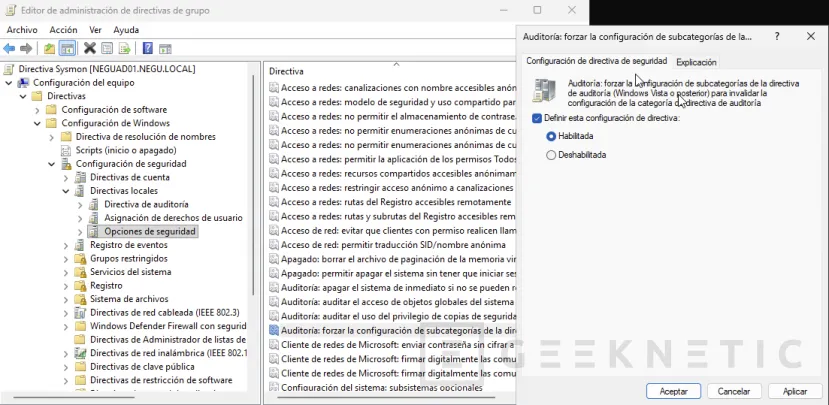Viewport: 829px width, 405px height.
Task: Click the Configuración del equipo computer icon
Action: pos(23,82)
